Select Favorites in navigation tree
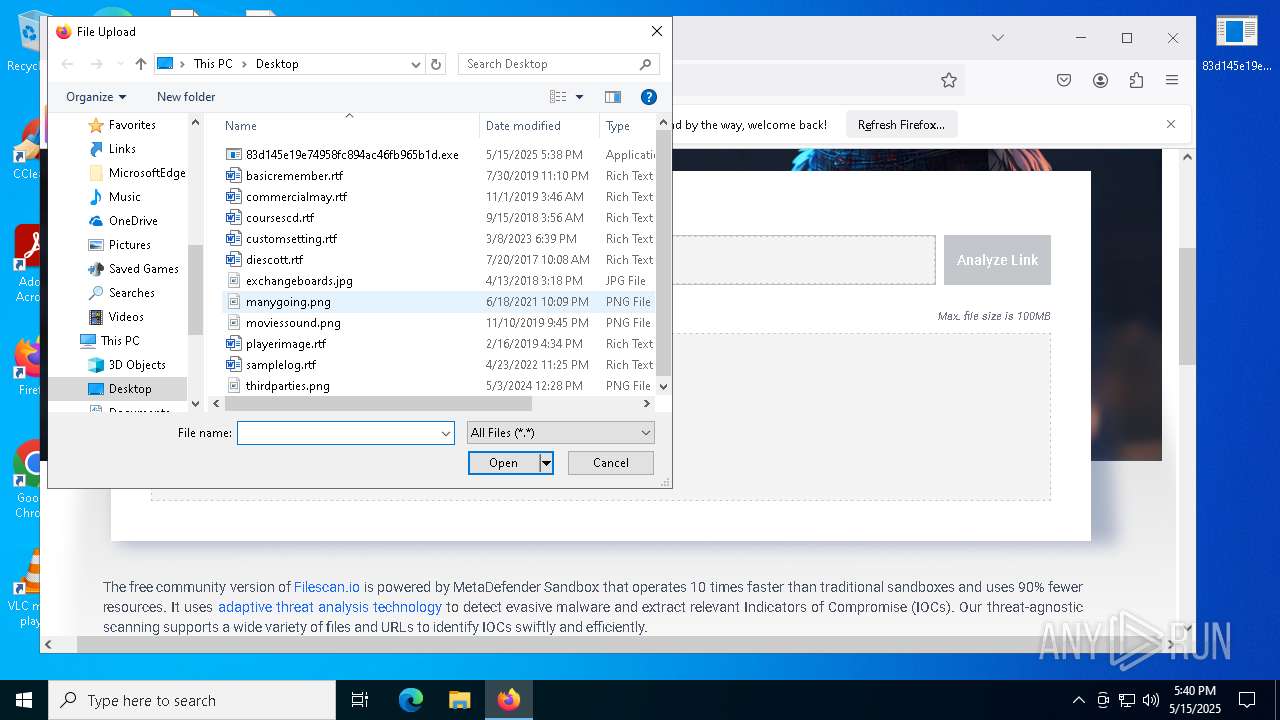 (x=132, y=125)
